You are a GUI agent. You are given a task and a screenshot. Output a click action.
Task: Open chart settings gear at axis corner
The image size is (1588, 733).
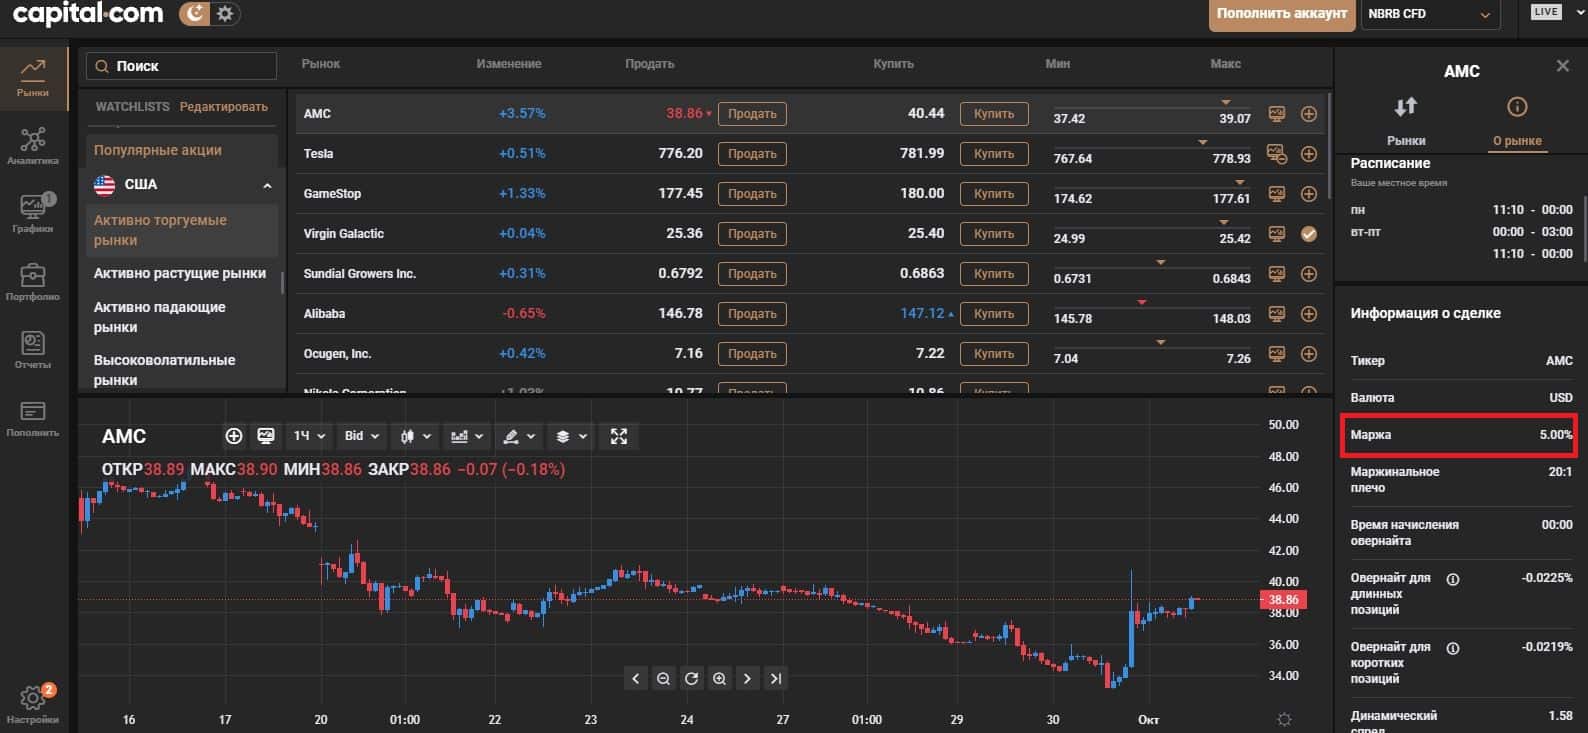point(1285,719)
